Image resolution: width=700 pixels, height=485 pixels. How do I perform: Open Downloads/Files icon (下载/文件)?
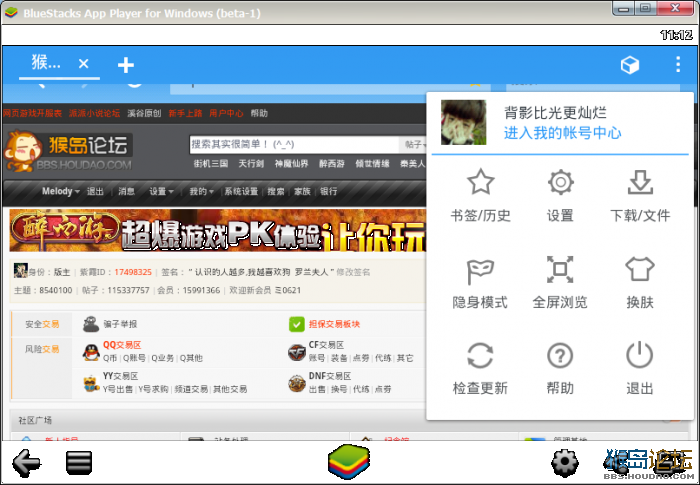click(640, 182)
